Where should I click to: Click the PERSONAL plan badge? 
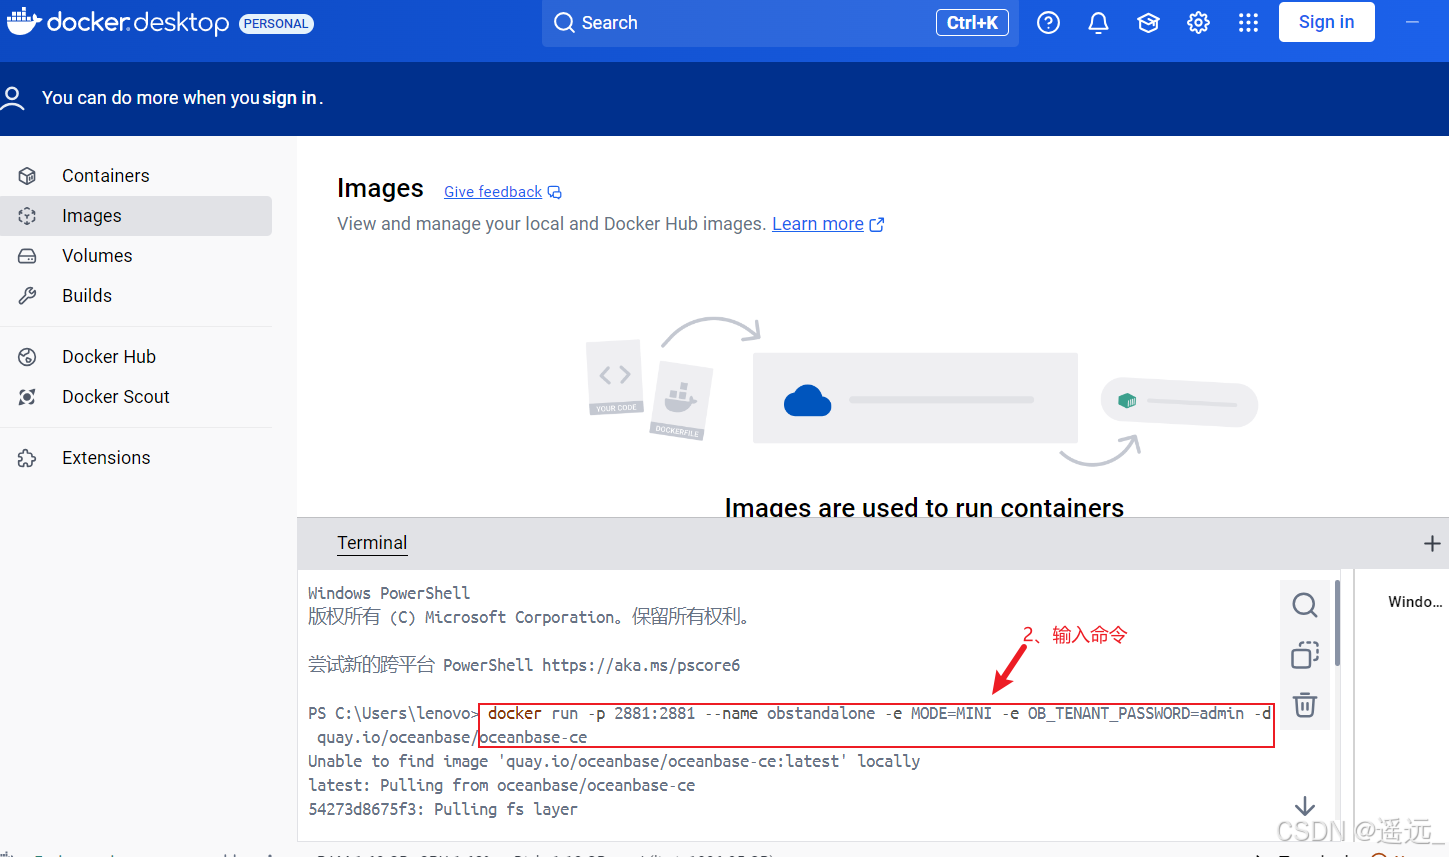click(x=276, y=24)
